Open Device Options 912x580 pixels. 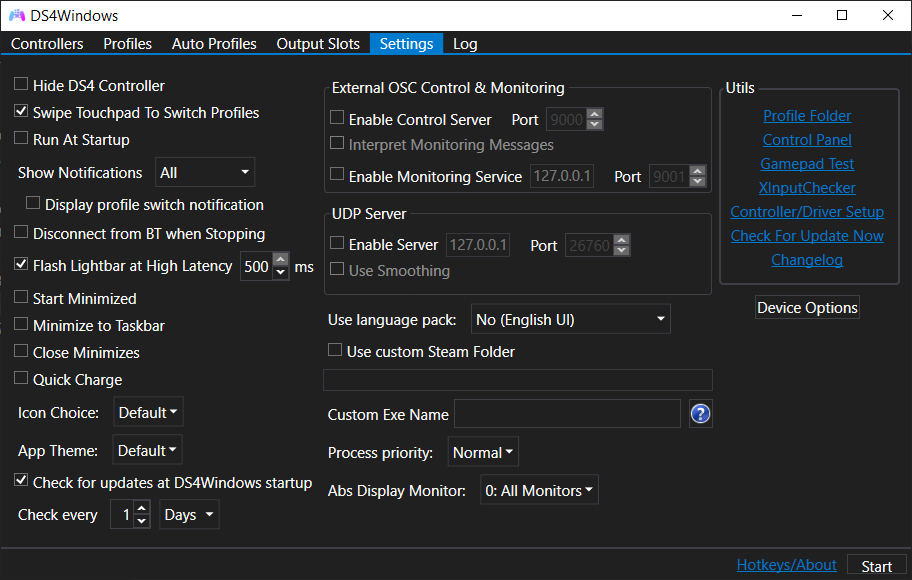click(x=807, y=308)
